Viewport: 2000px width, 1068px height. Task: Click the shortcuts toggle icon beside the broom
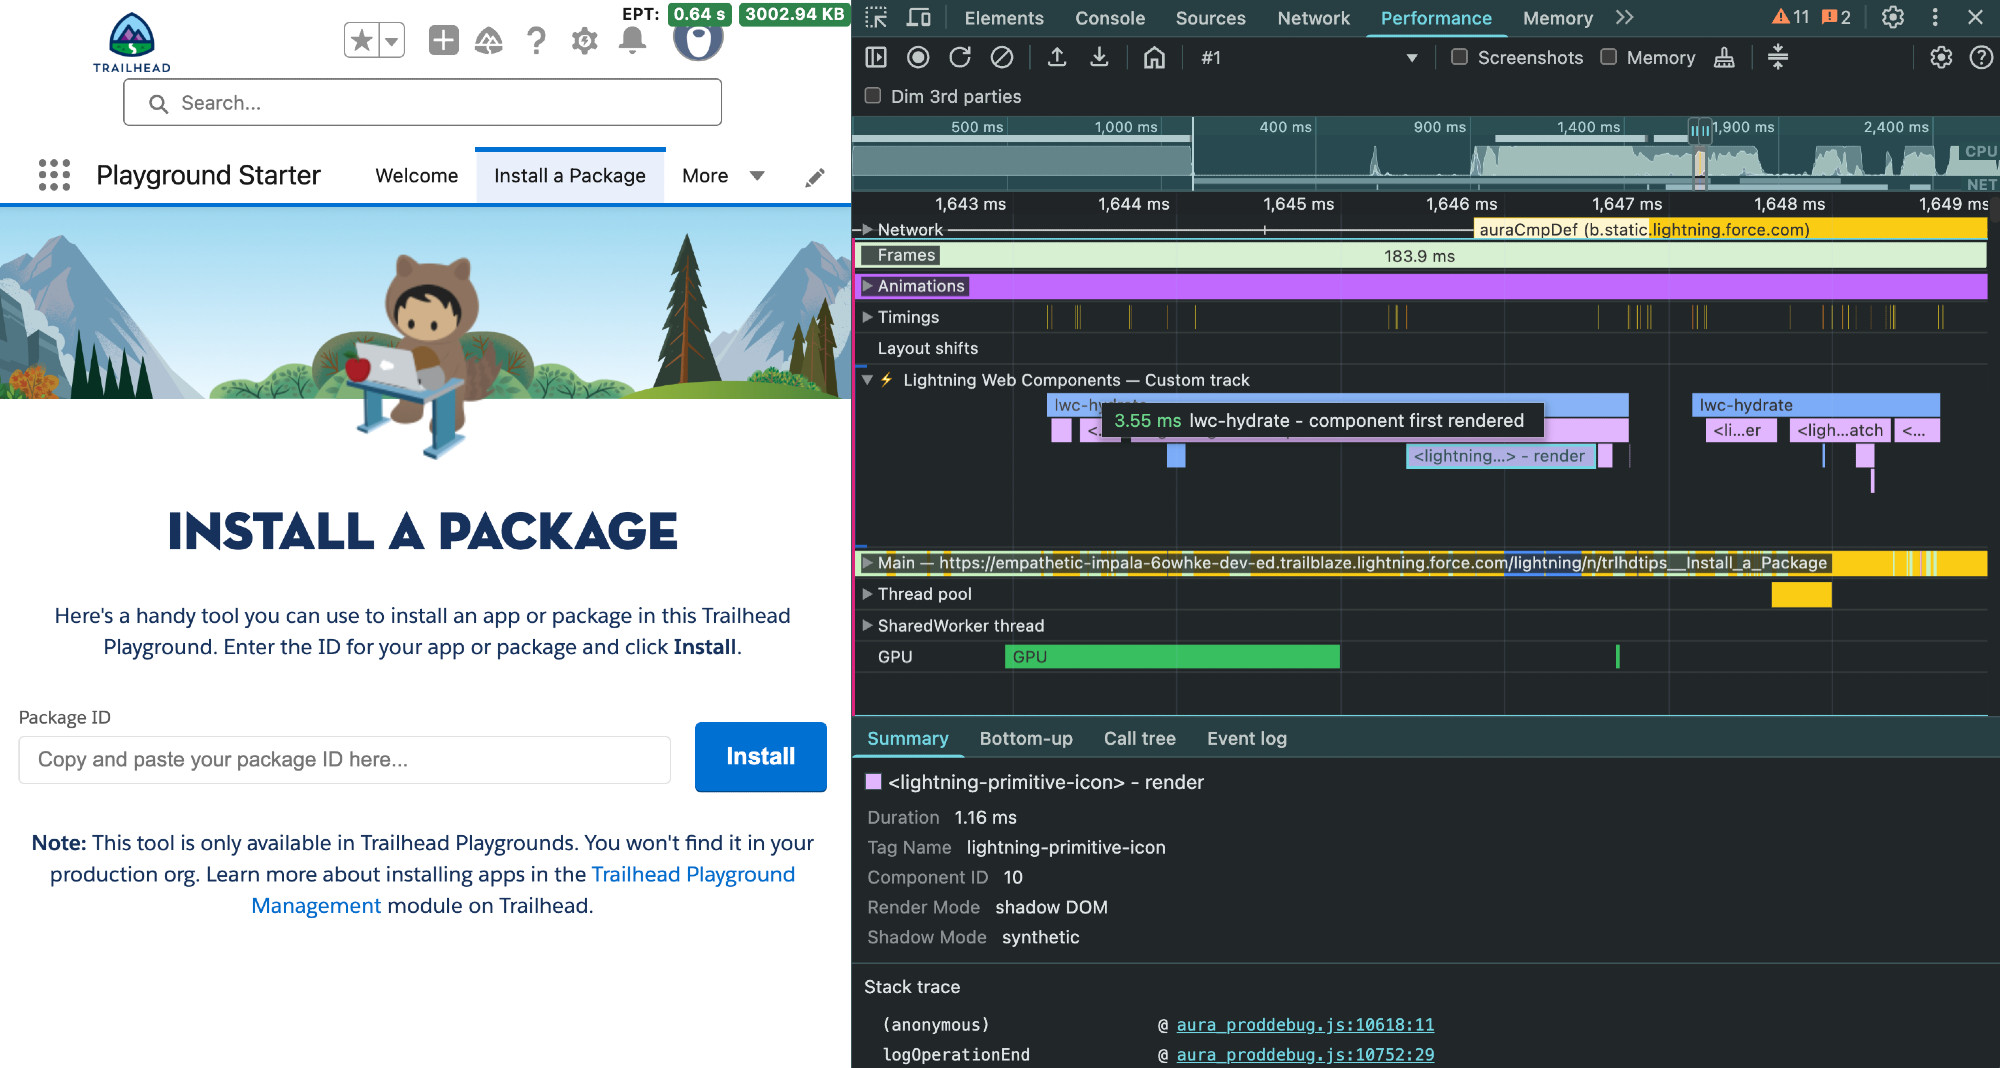1778,57
